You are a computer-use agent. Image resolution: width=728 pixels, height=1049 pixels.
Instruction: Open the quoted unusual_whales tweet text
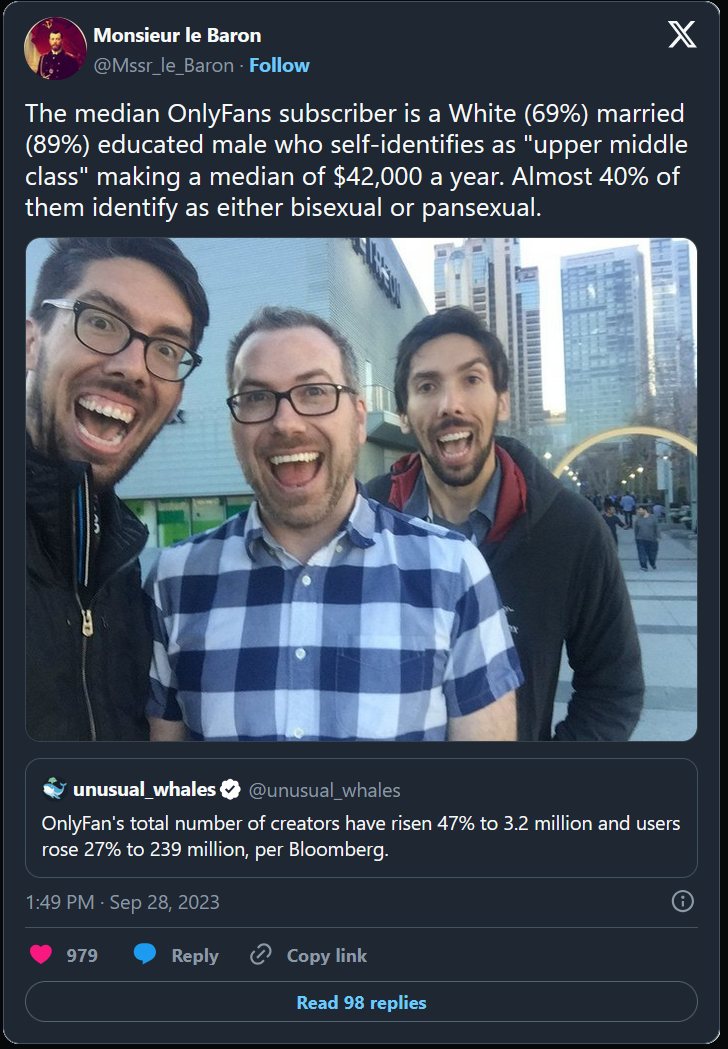pyautogui.click(x=361, y=836)
